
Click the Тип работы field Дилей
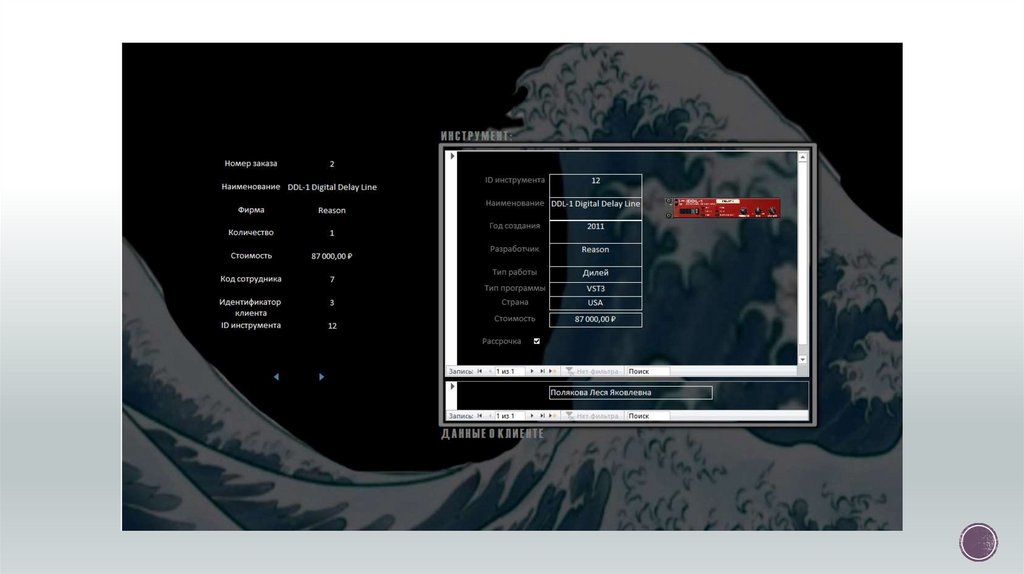596,273
